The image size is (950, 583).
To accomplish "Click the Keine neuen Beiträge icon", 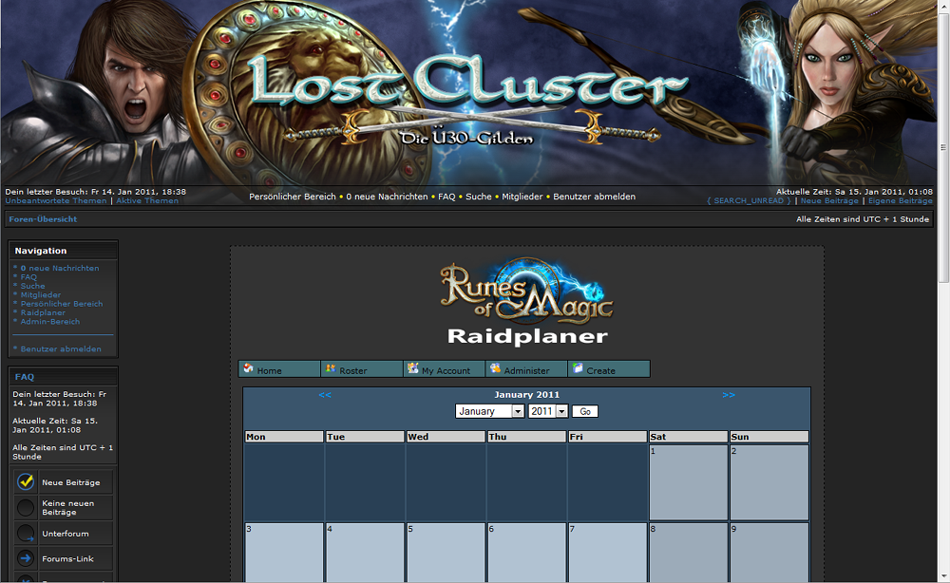I will point(25,507).
